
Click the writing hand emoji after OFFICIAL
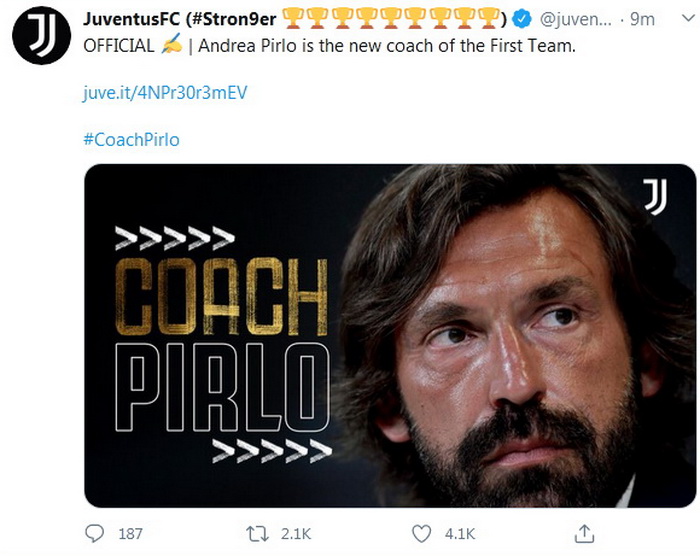pyautogui.click(x=170, y=46)
